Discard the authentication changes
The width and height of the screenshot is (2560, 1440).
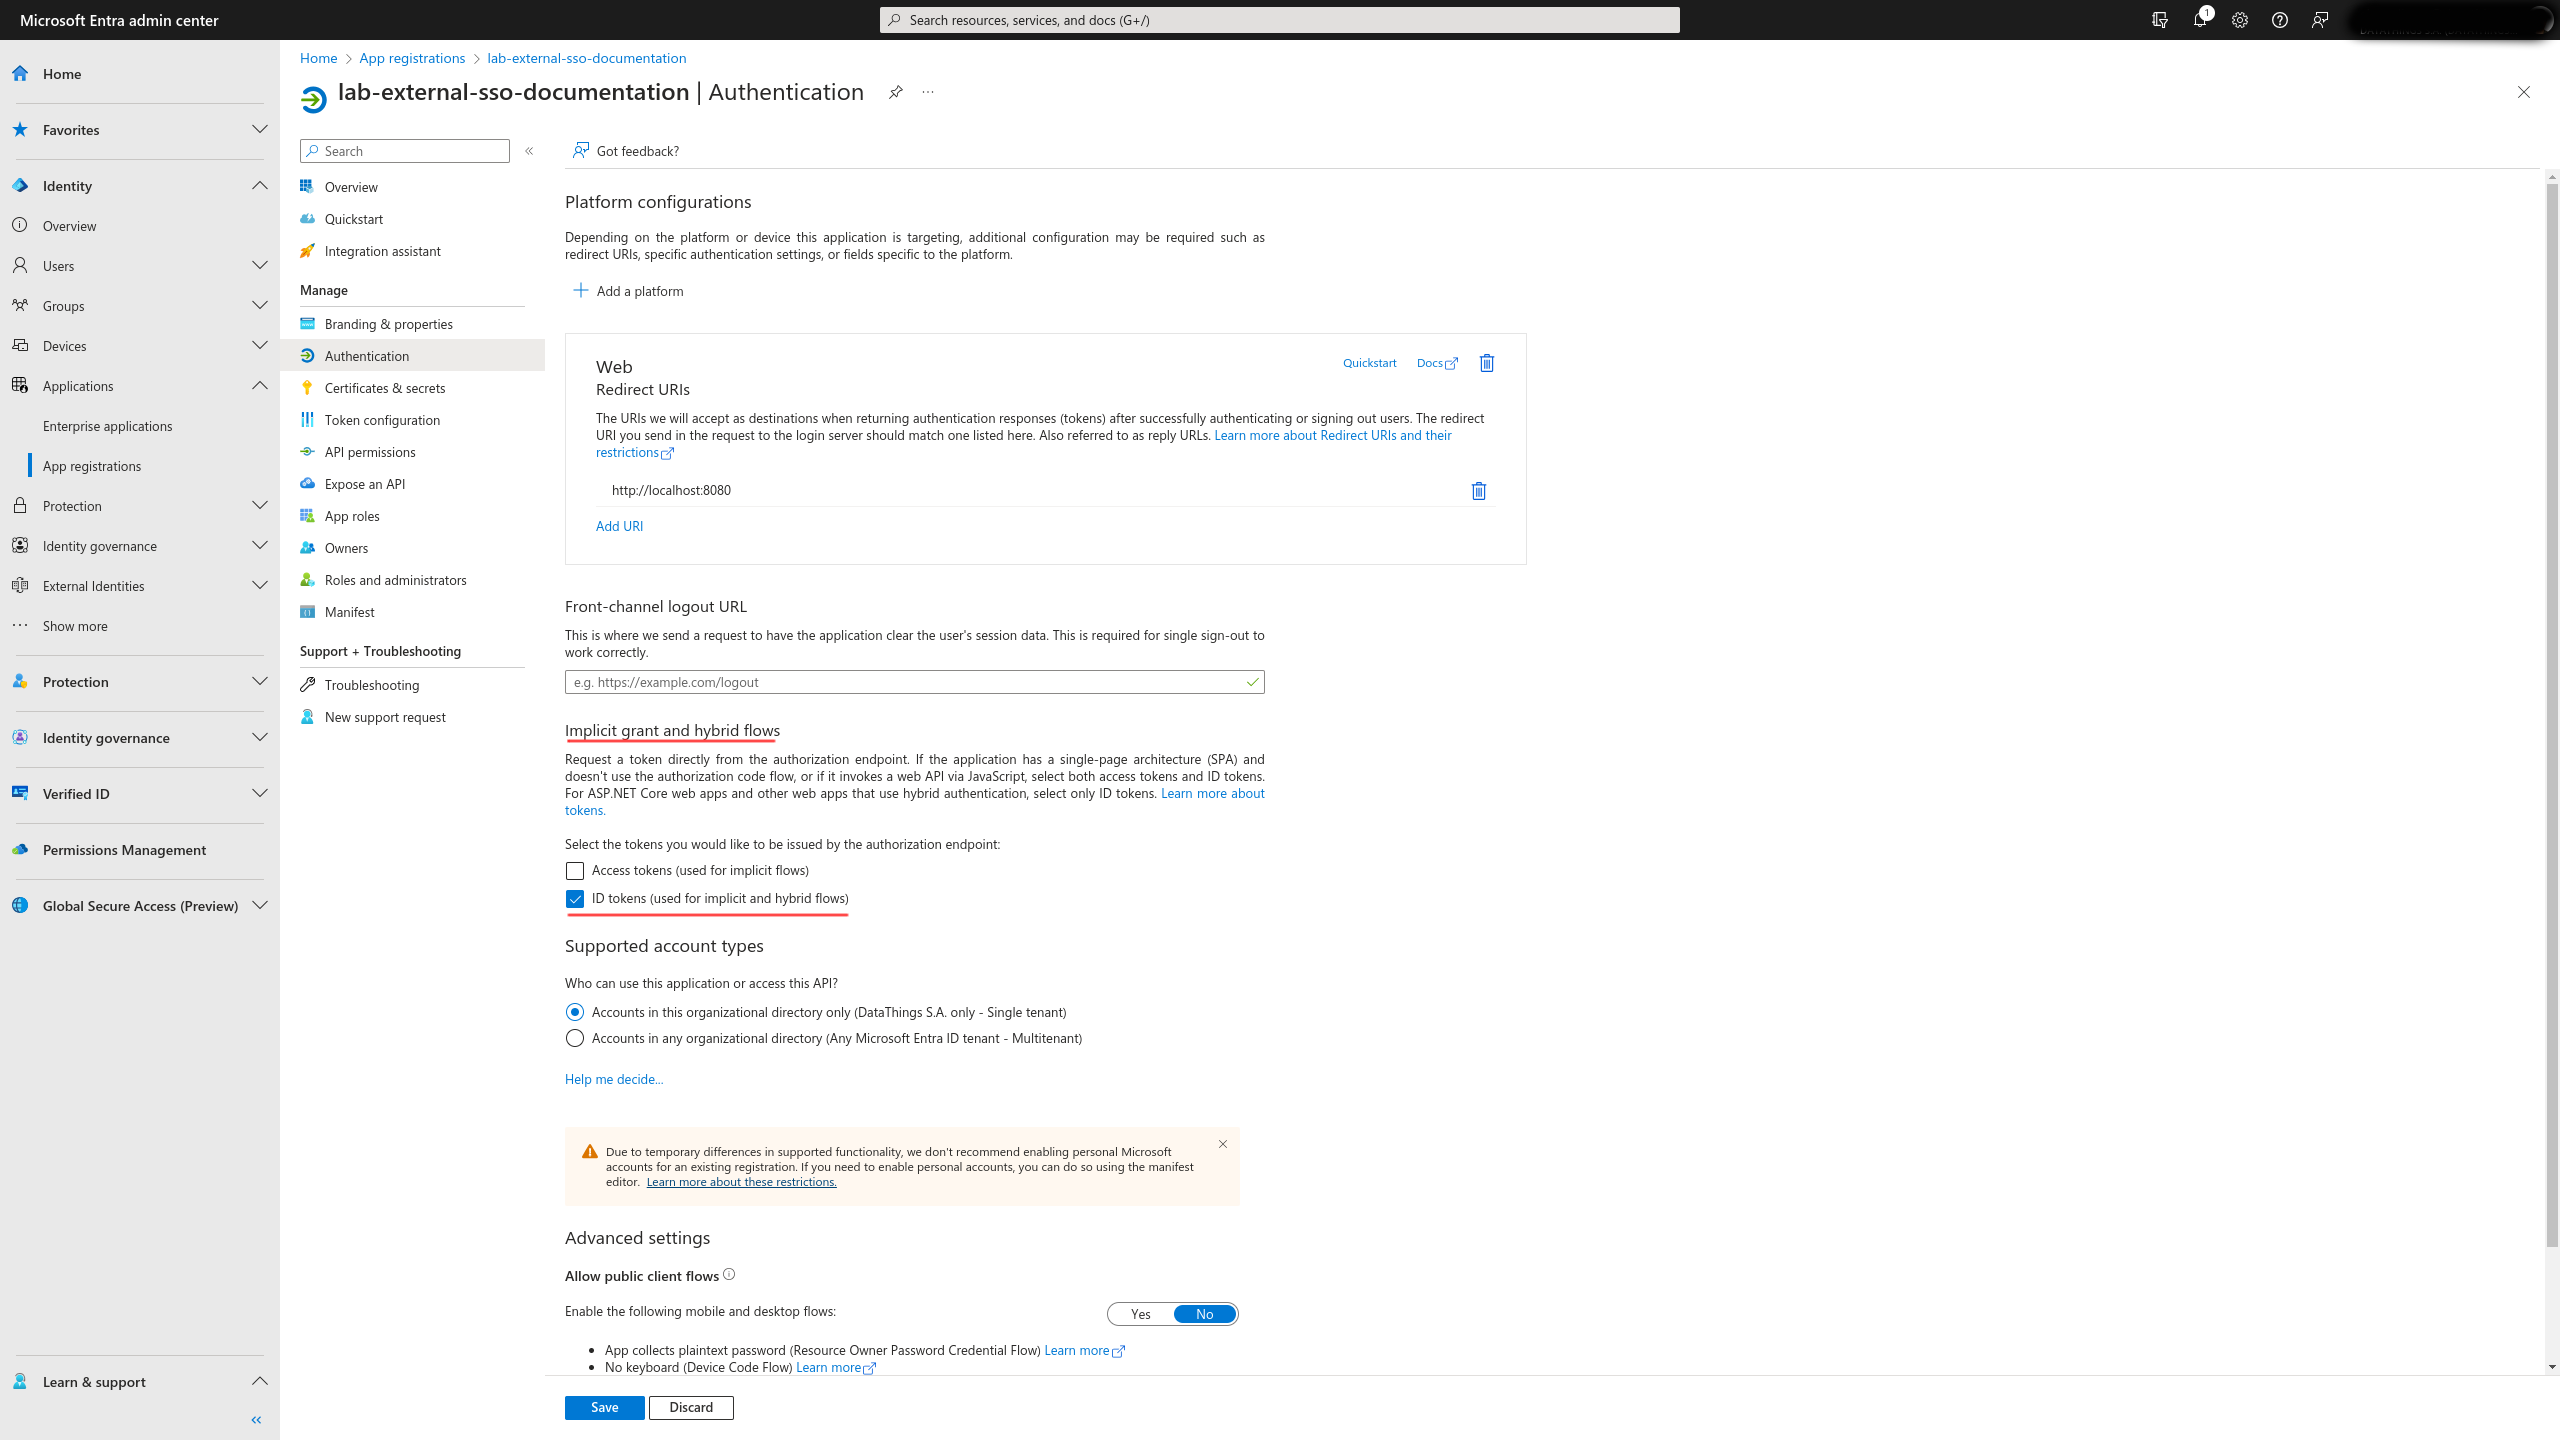691,1407
